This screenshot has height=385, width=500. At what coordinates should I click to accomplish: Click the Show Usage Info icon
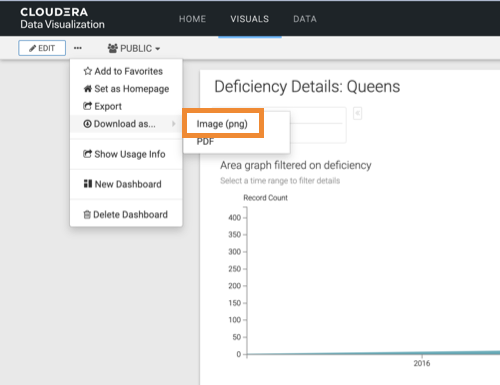pos(87,154)
